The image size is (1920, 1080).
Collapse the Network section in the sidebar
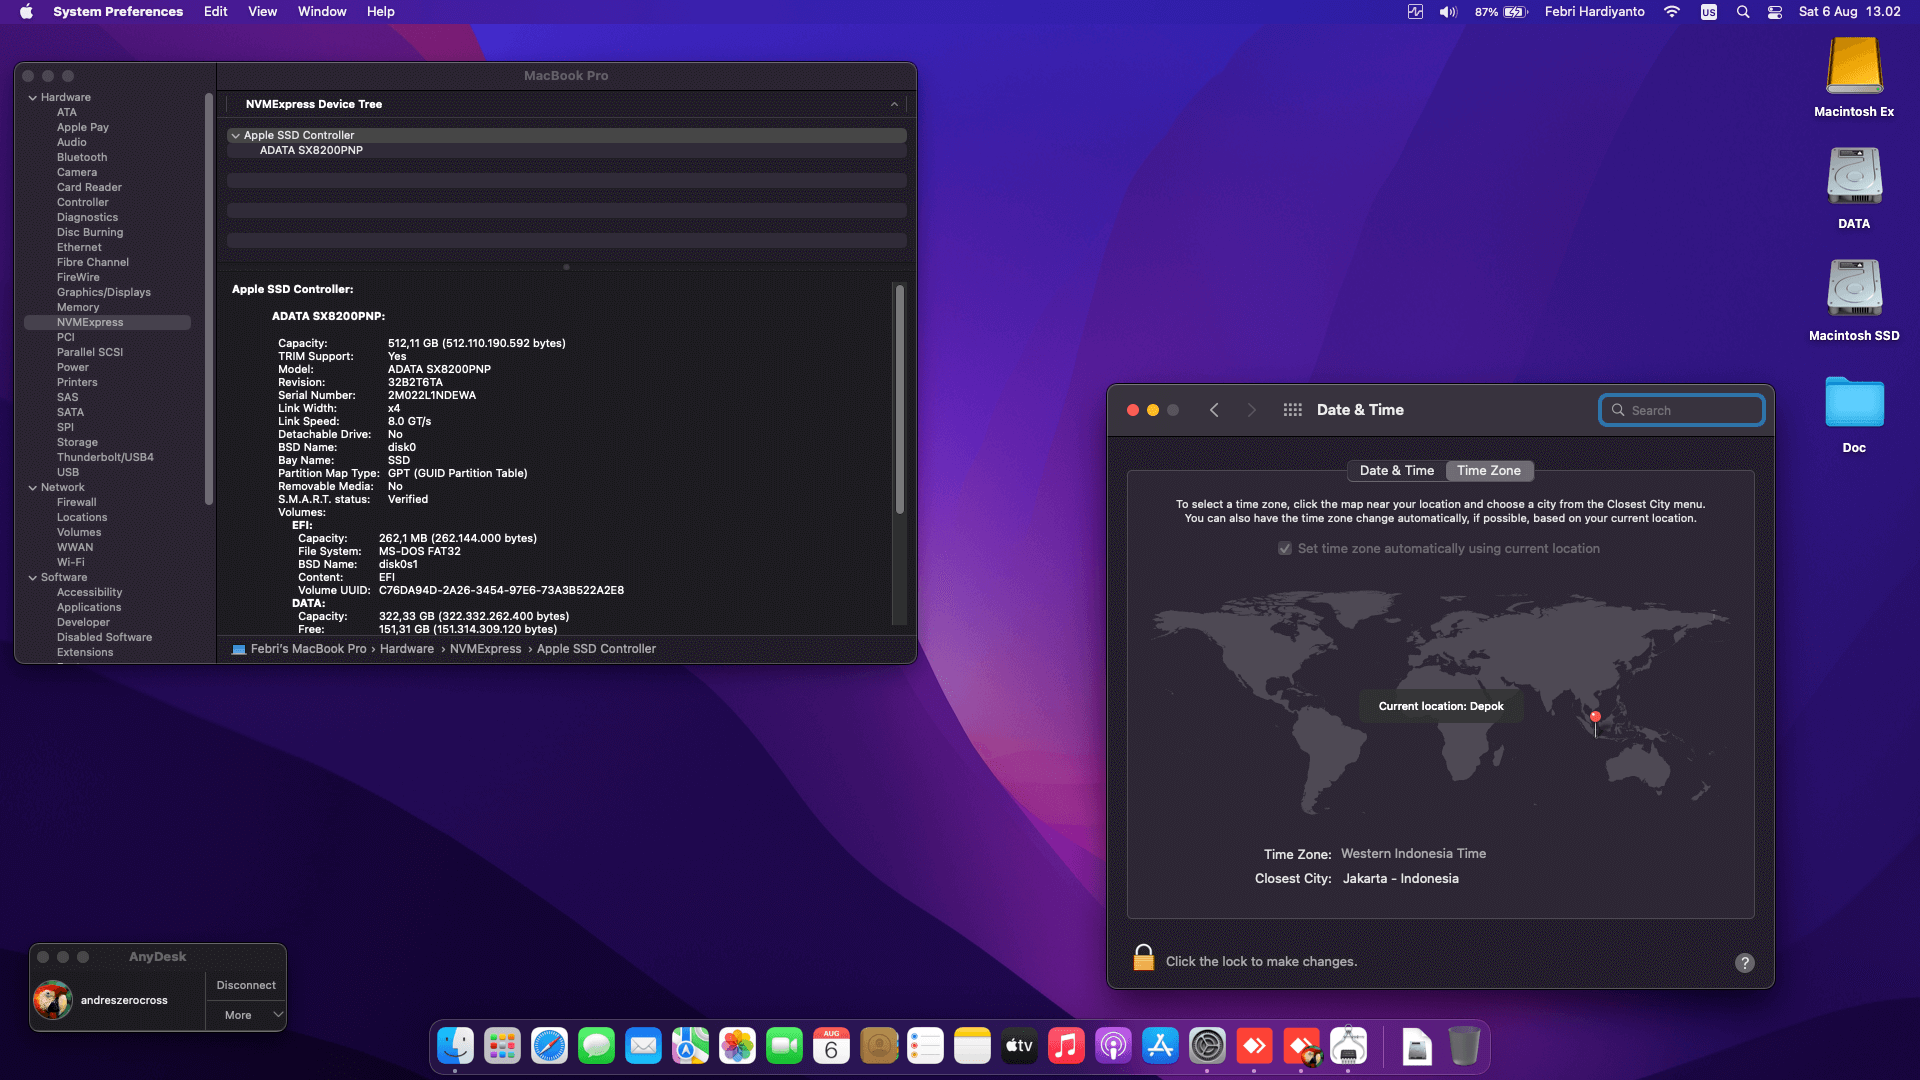[x=33, y=488]
